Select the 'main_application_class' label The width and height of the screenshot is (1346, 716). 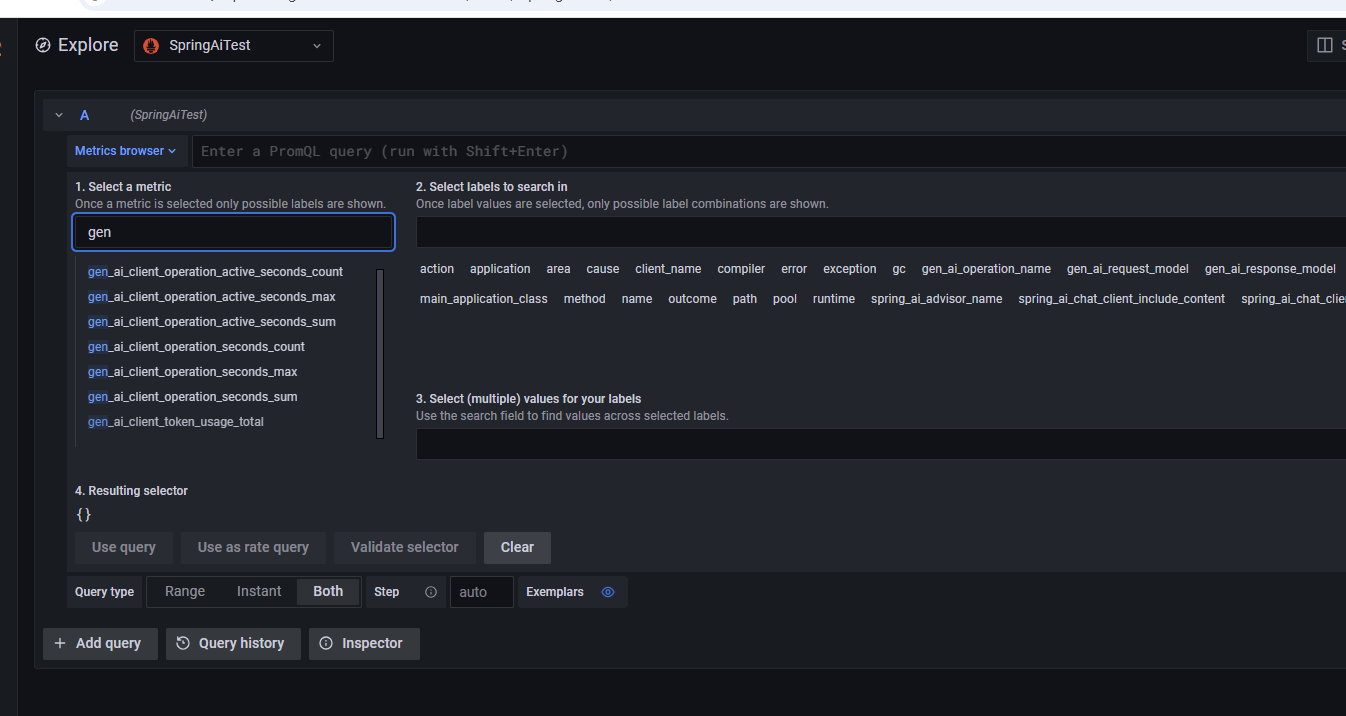coord(484,299)
